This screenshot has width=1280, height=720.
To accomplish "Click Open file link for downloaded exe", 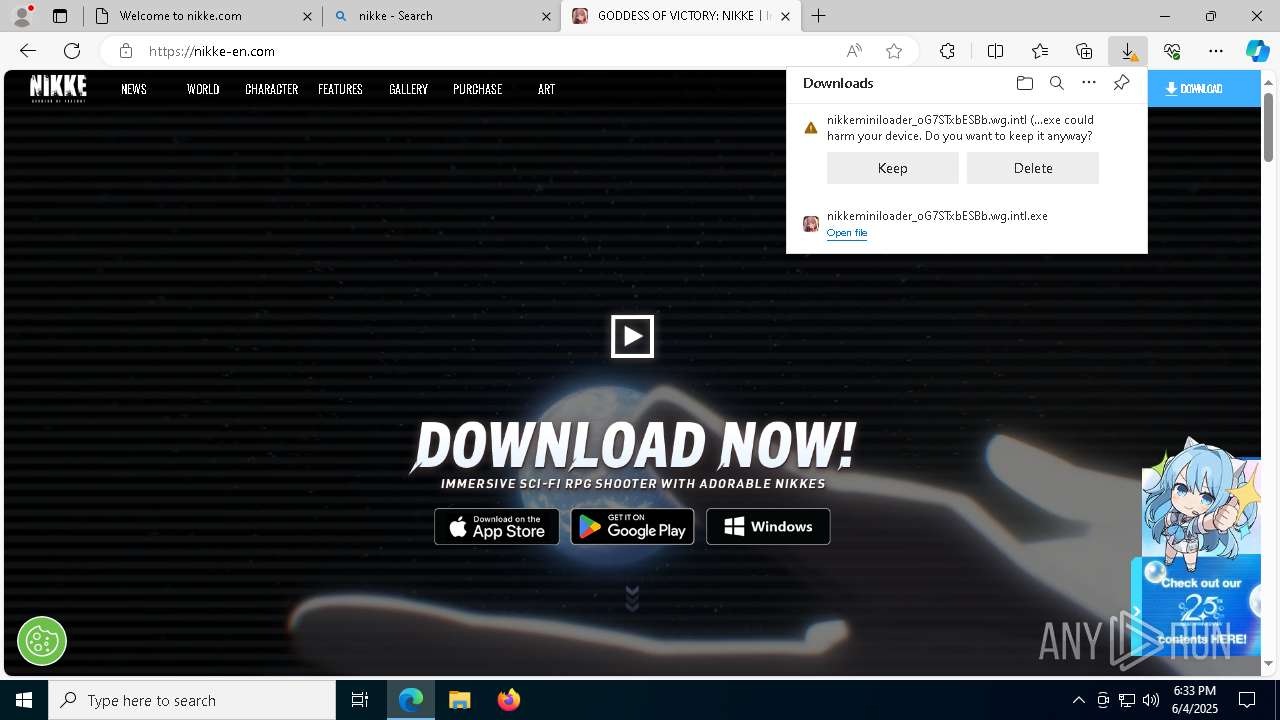I will click(x=847, y=233).
